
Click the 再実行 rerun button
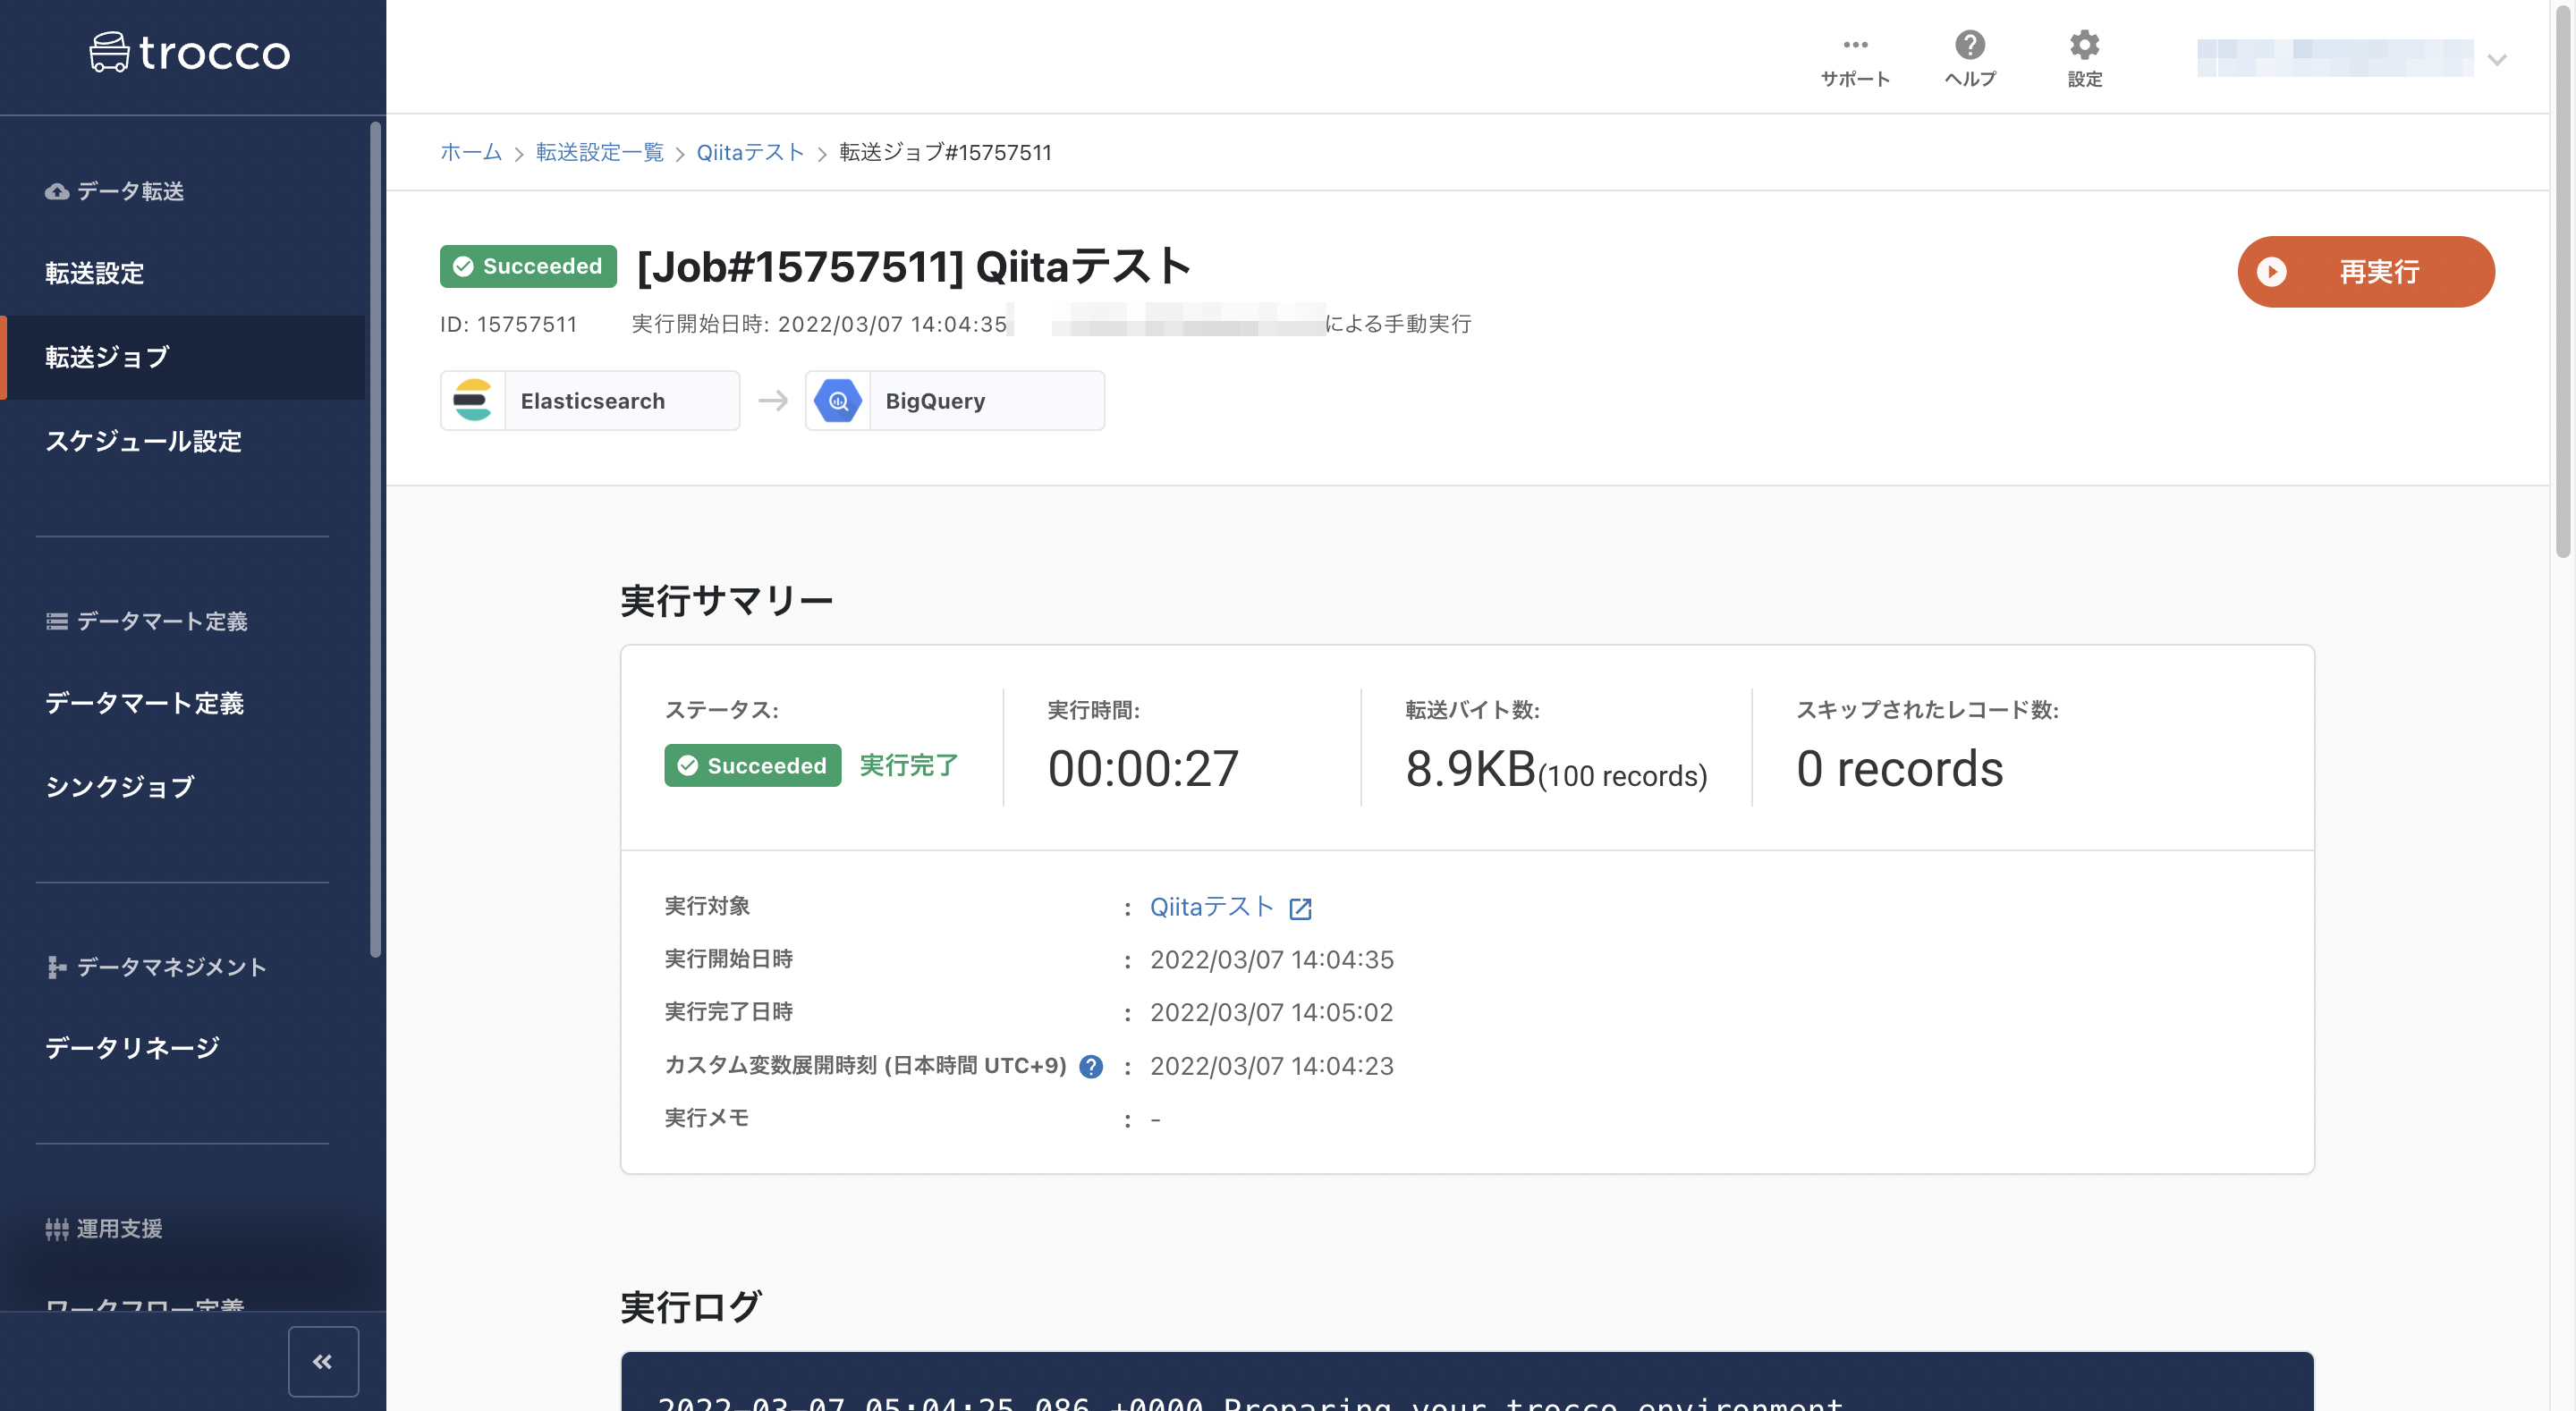[x=2365, y=272]
